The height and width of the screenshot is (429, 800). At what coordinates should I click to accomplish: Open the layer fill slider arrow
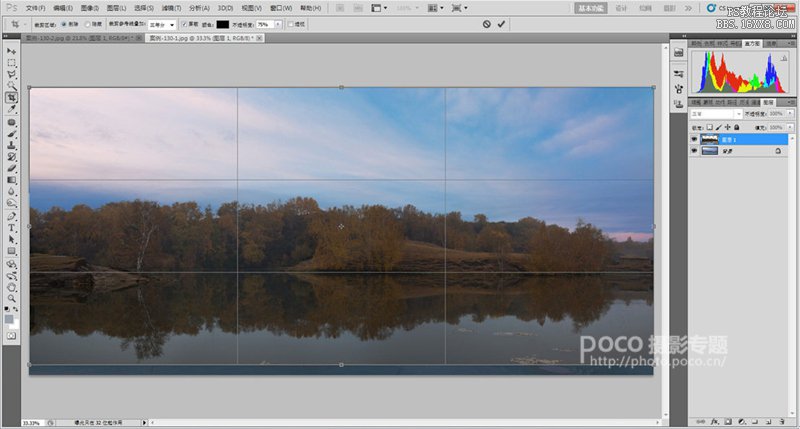pos(790,127)
